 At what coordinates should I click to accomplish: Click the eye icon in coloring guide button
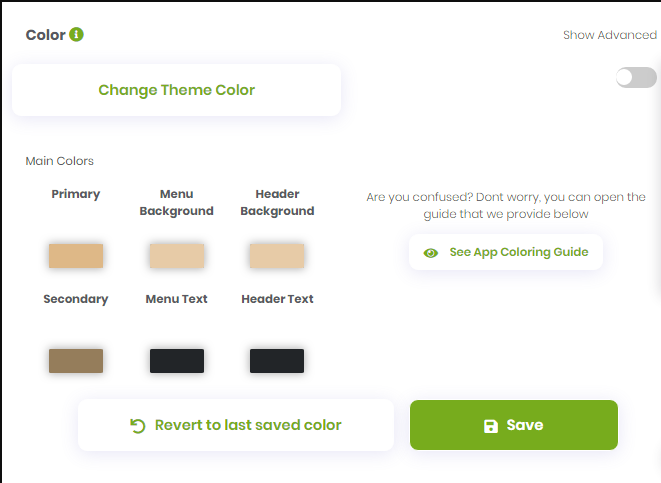[x=431, y=253]
